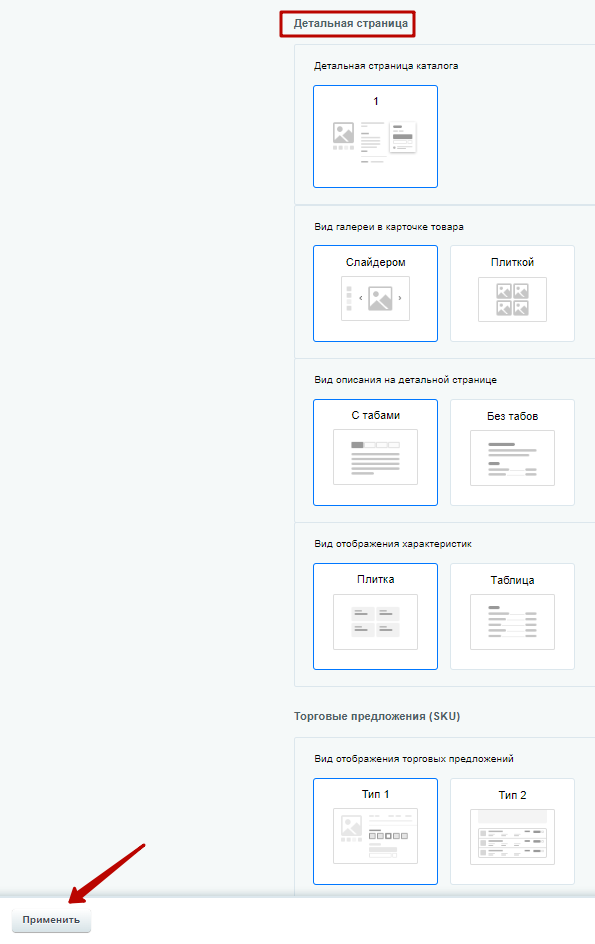Click the Вид отображения характеристик label

point(393,544)
